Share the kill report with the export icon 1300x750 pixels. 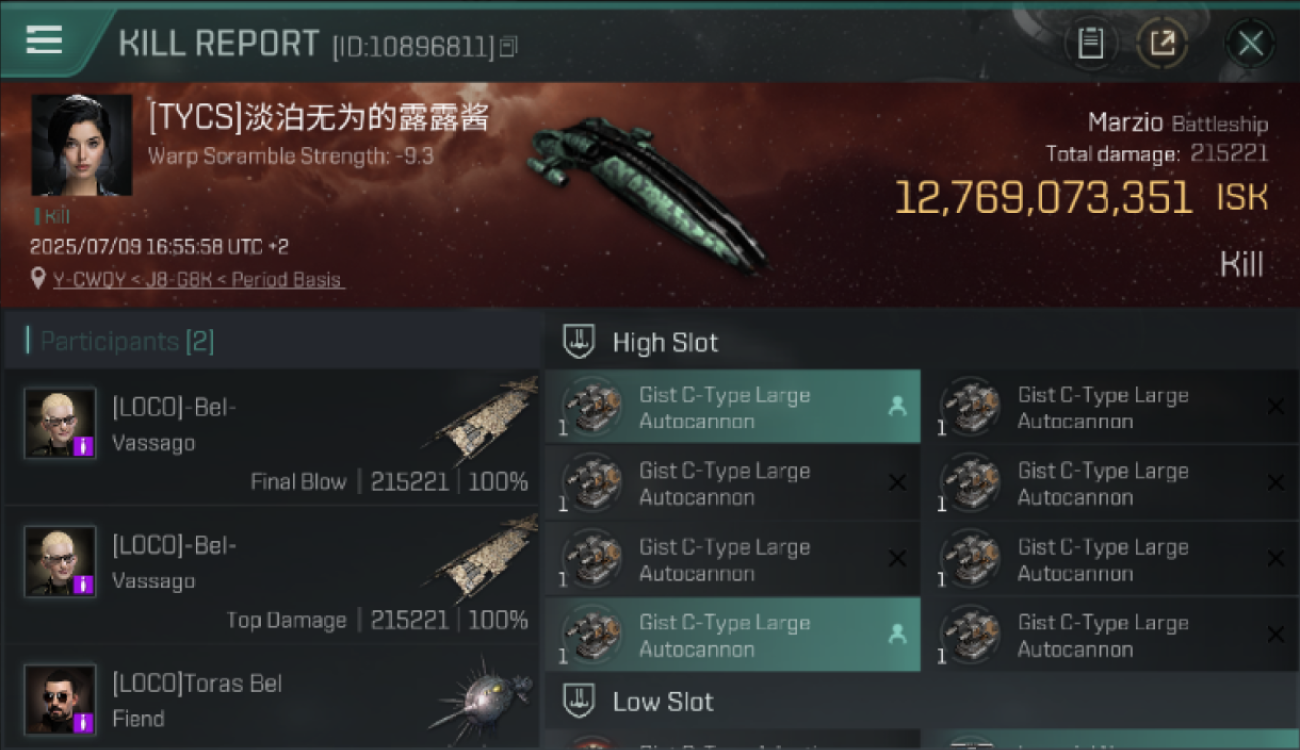tap(1162, 43)
